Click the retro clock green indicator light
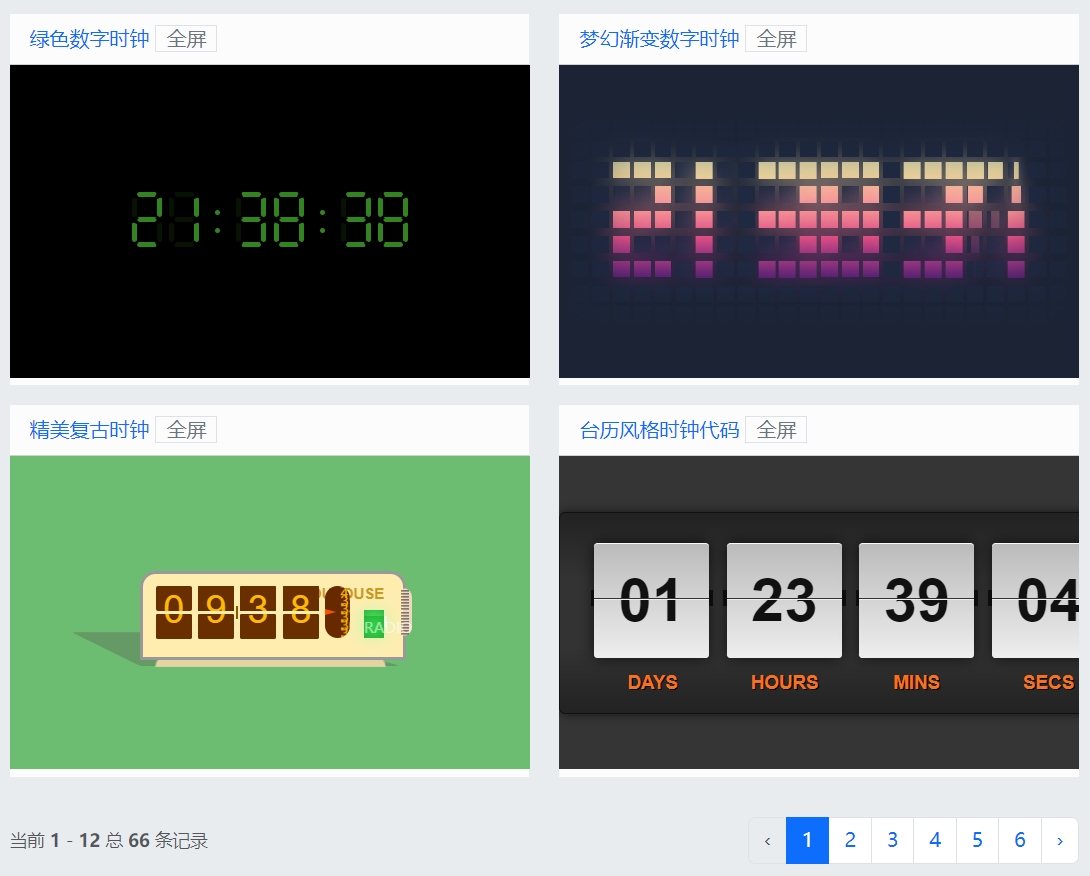The width and height of the screenshot is (1090, 876). [374, 625]
